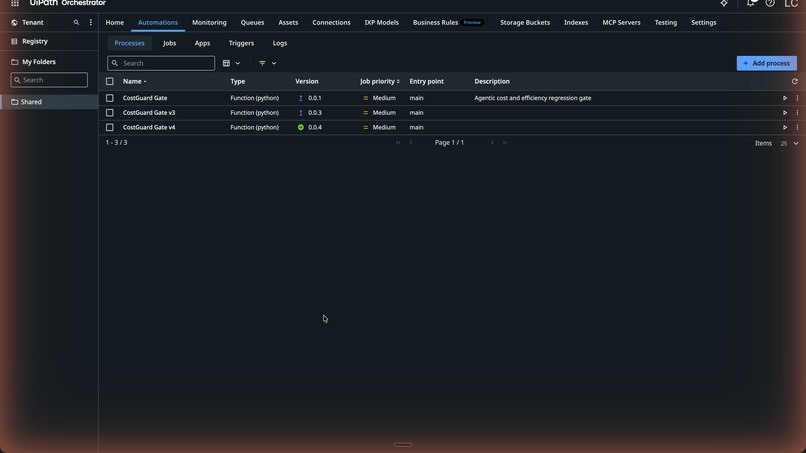The width and height of the screenshot is (806, 453).
Task: Select all processes checkbox in header
Action: point(109,81)
